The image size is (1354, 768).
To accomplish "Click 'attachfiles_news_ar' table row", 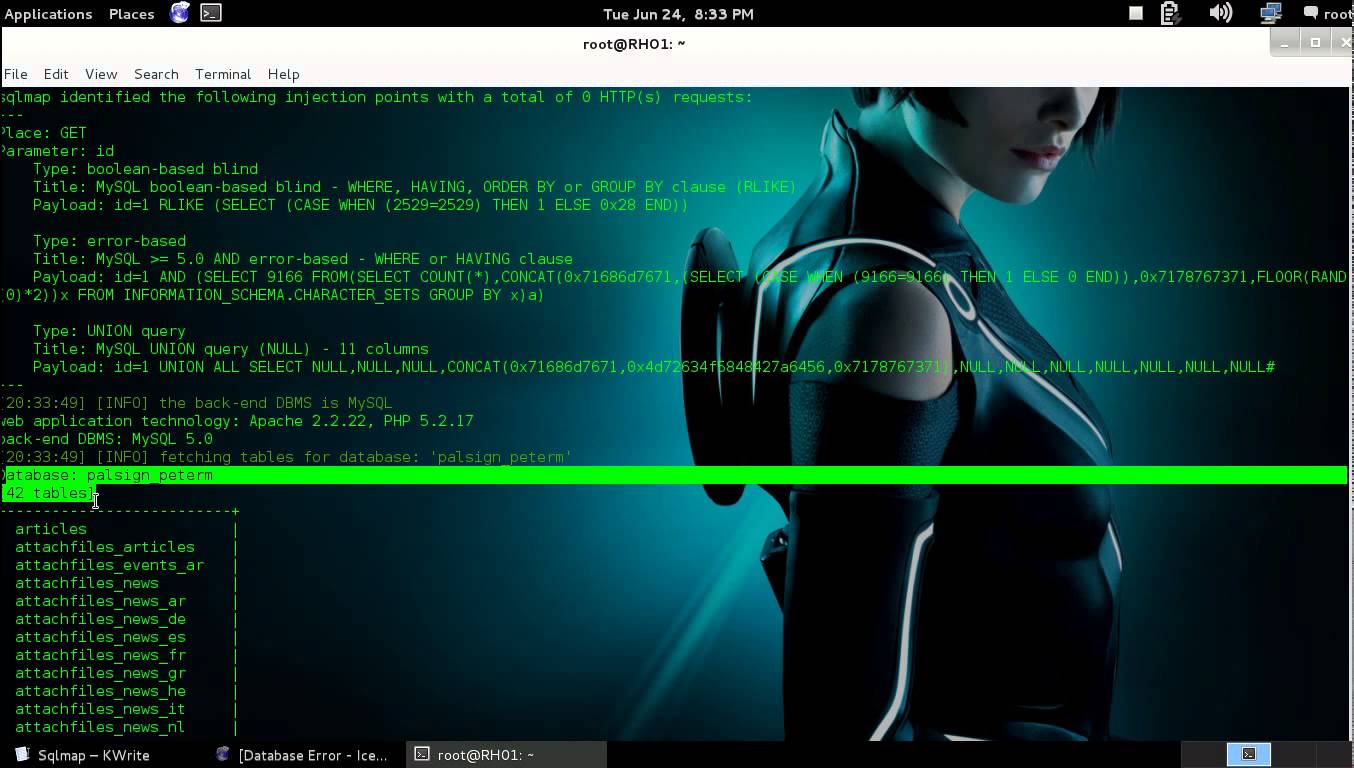I will (x=100, y=601).
